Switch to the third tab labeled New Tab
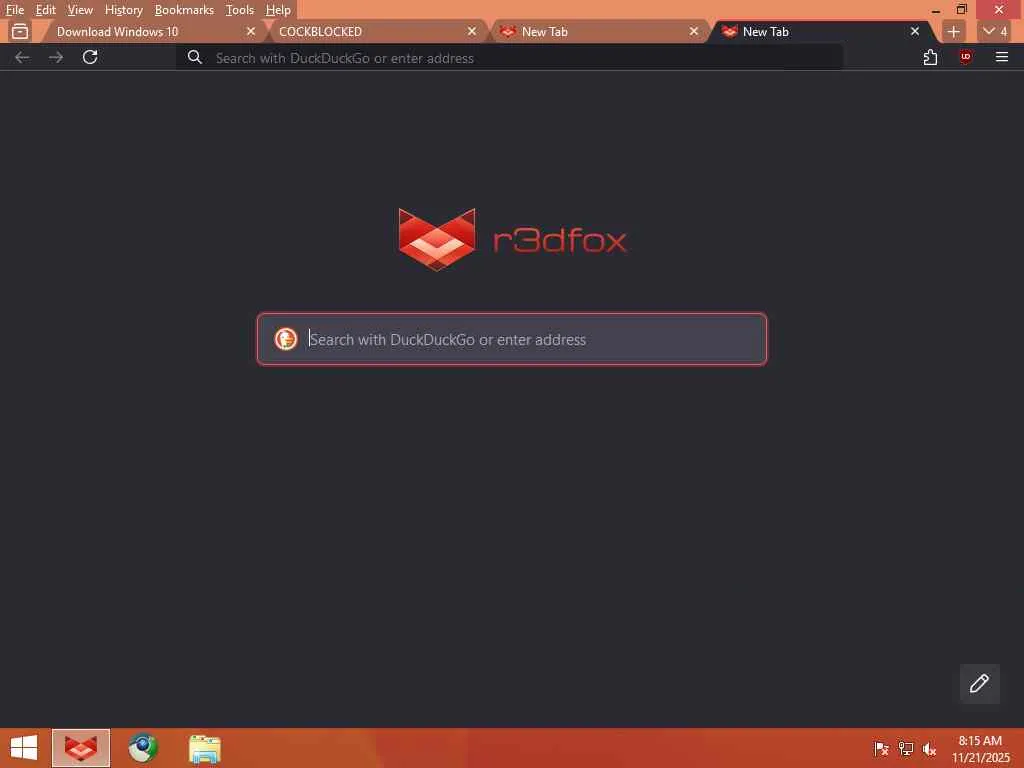The image size is (1024, 768). click(x=598, y=31)
